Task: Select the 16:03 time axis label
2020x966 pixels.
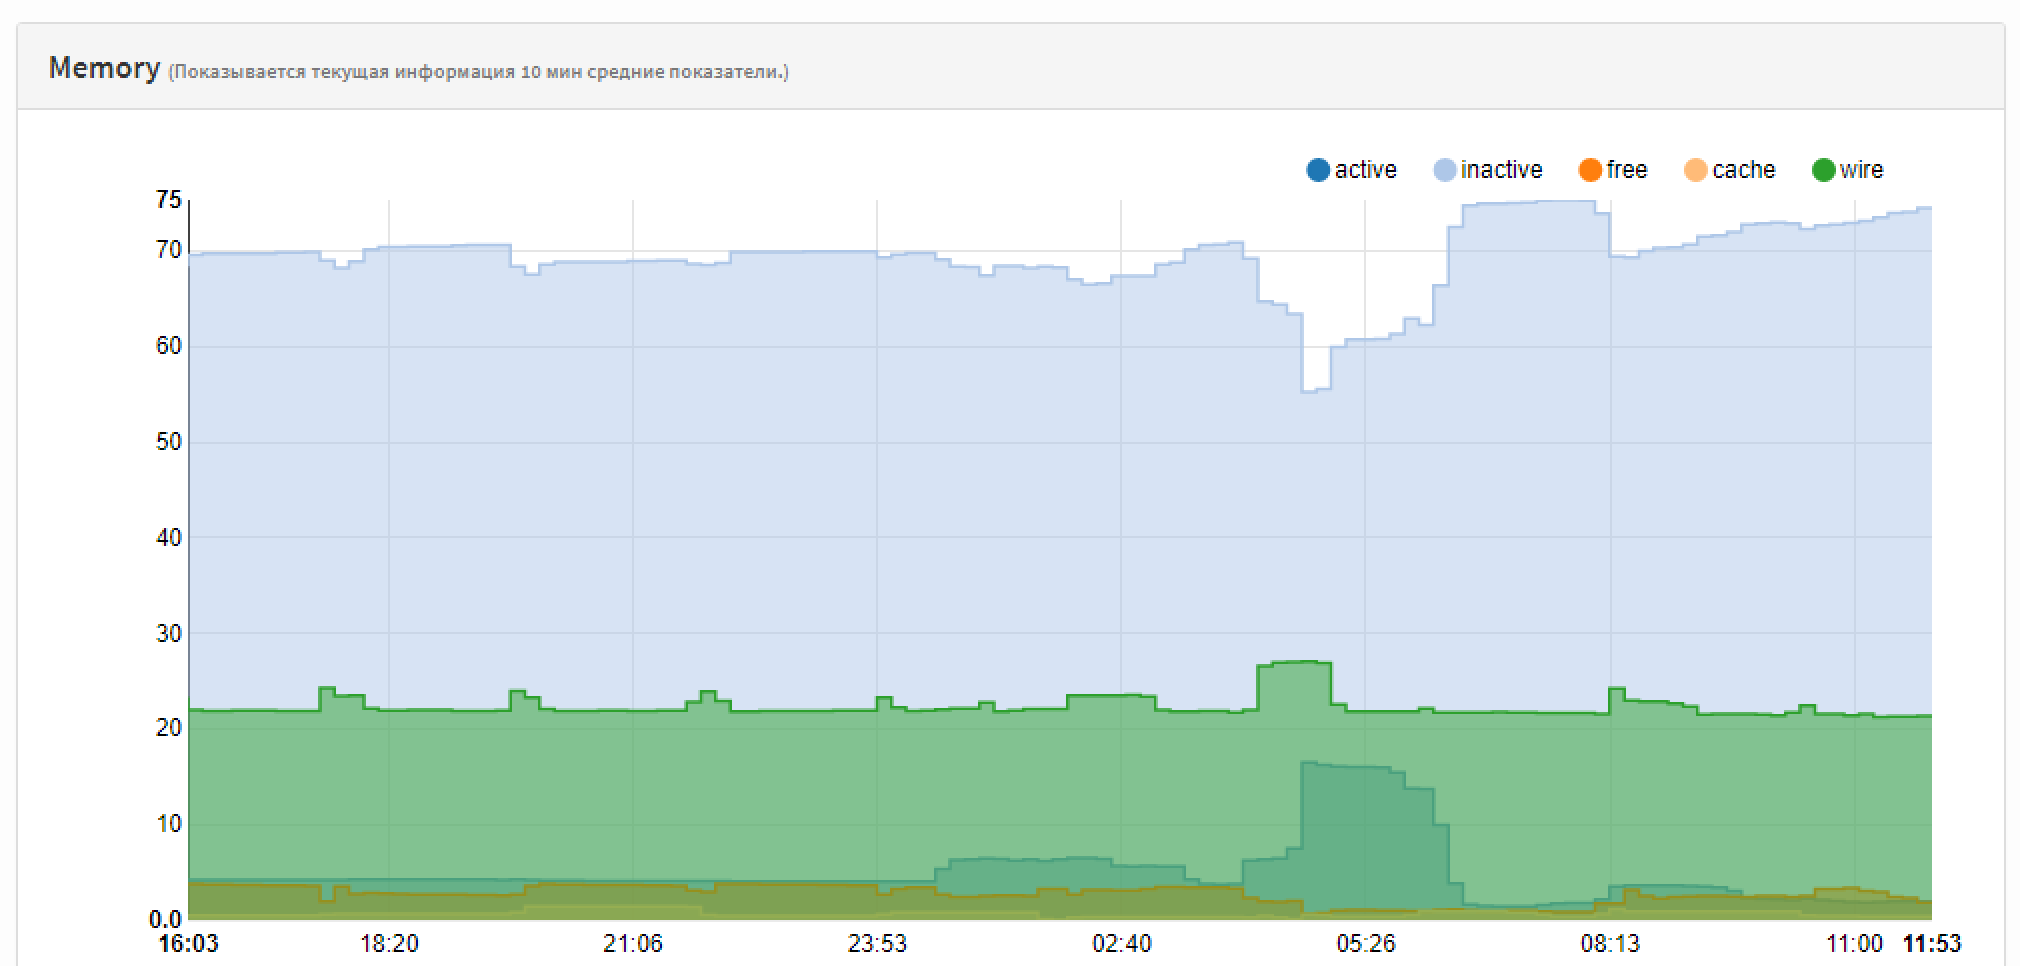Action: (189, 944)
